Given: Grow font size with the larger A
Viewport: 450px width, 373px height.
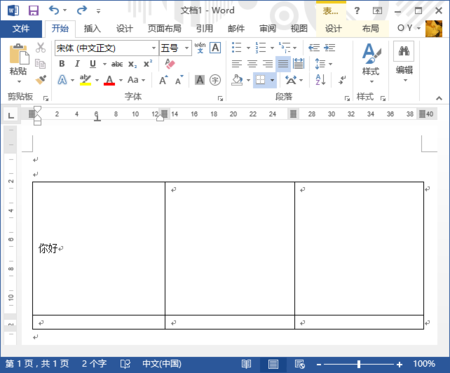Looking at the screenshot, I should point(163,80).
